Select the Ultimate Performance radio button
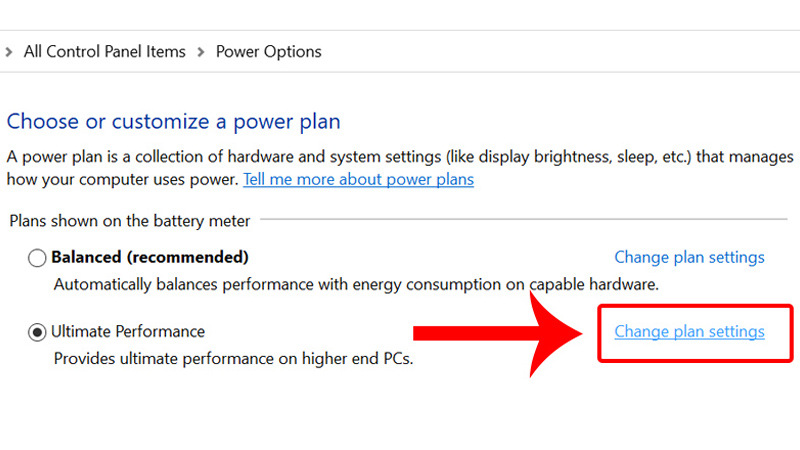Viewport: 800px width, 450px height. point(37,332)
